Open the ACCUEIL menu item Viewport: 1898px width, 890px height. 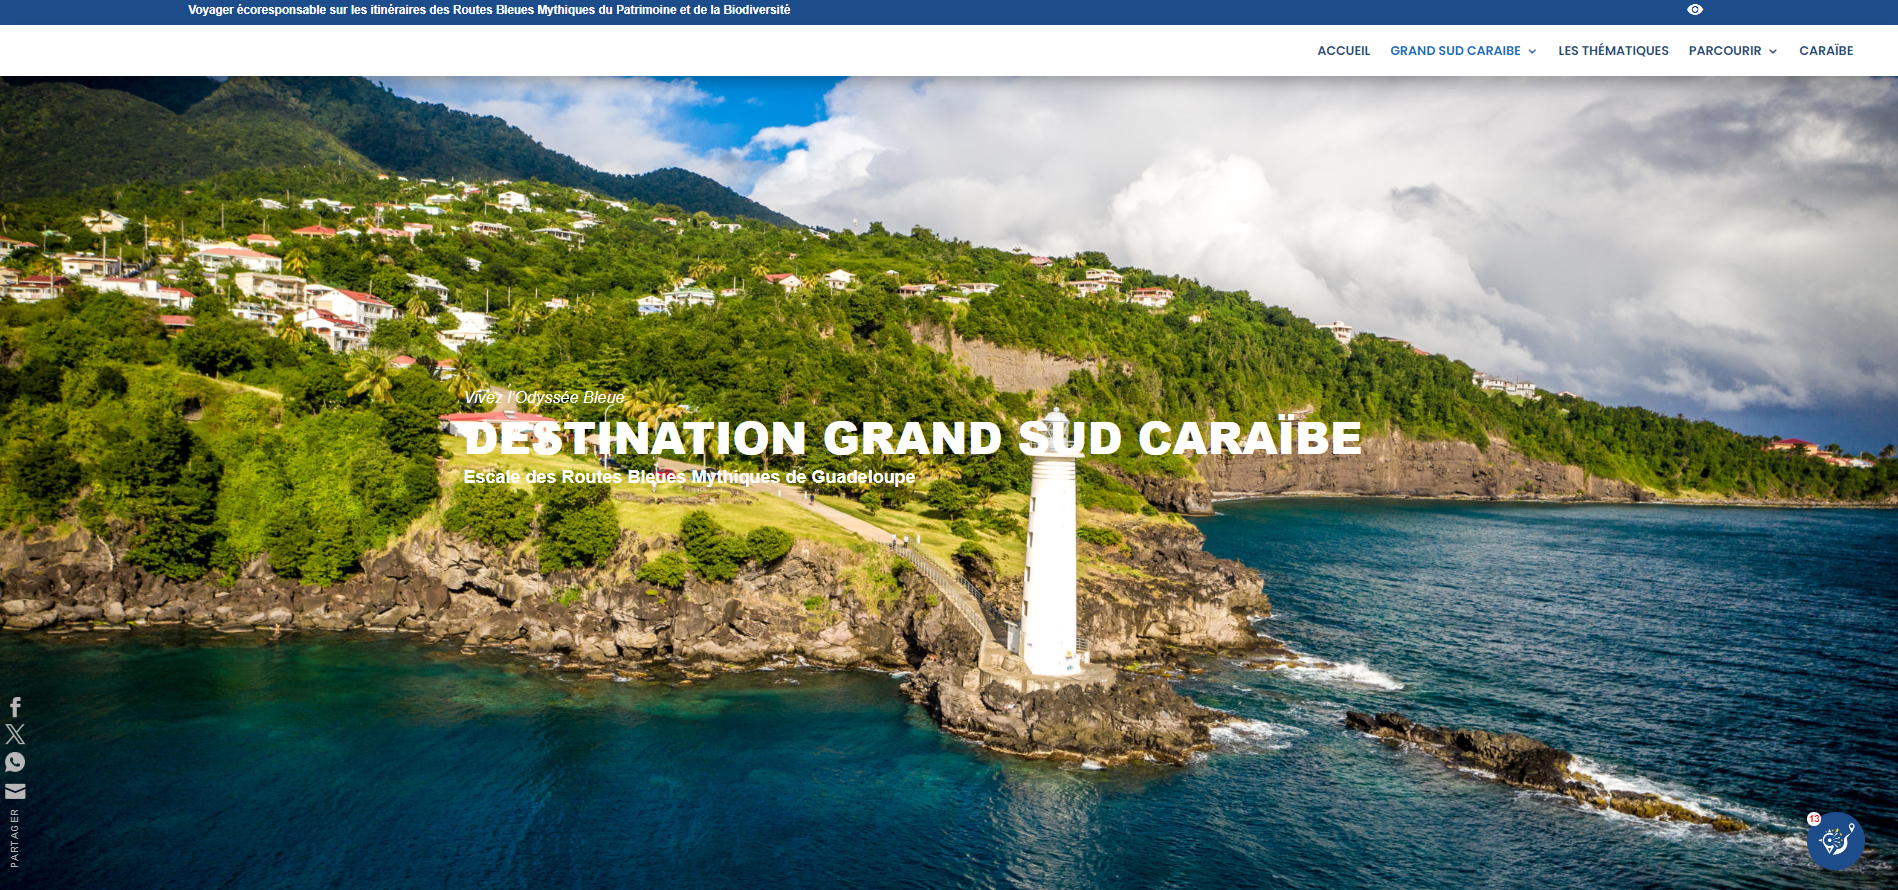pyautogui.click(x=1343, y=51)
